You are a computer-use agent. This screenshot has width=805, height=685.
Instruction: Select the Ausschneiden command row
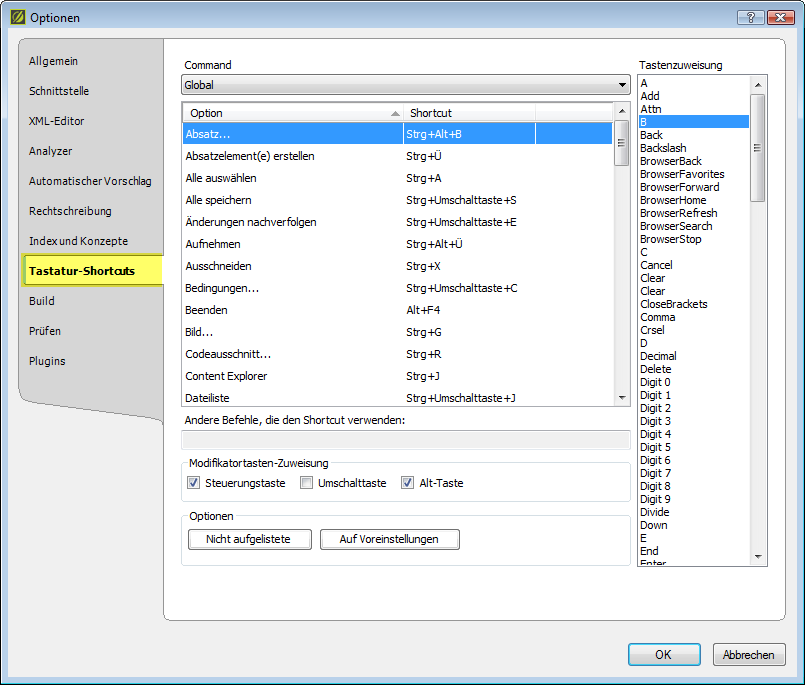[219, 266]
